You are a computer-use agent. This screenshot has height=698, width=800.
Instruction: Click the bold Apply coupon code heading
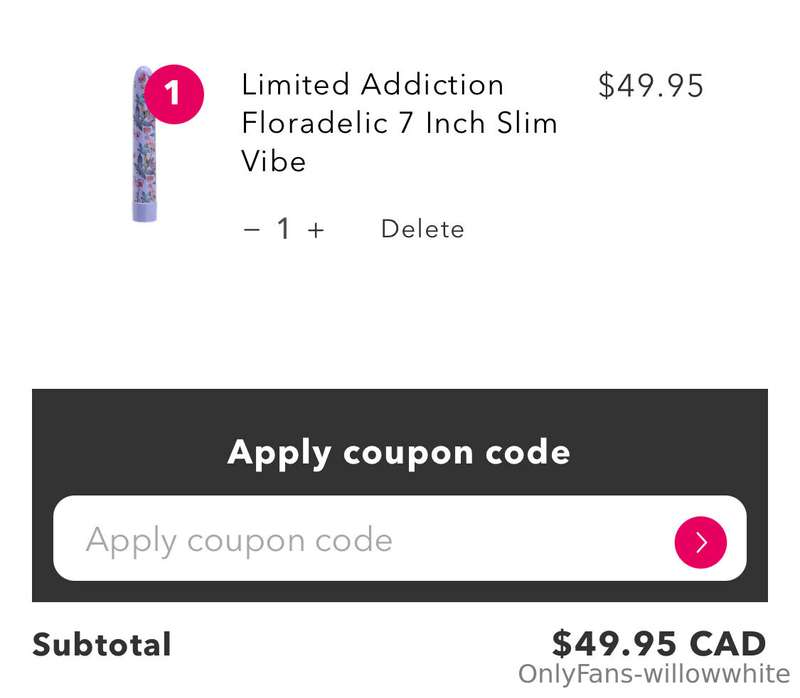399,453
